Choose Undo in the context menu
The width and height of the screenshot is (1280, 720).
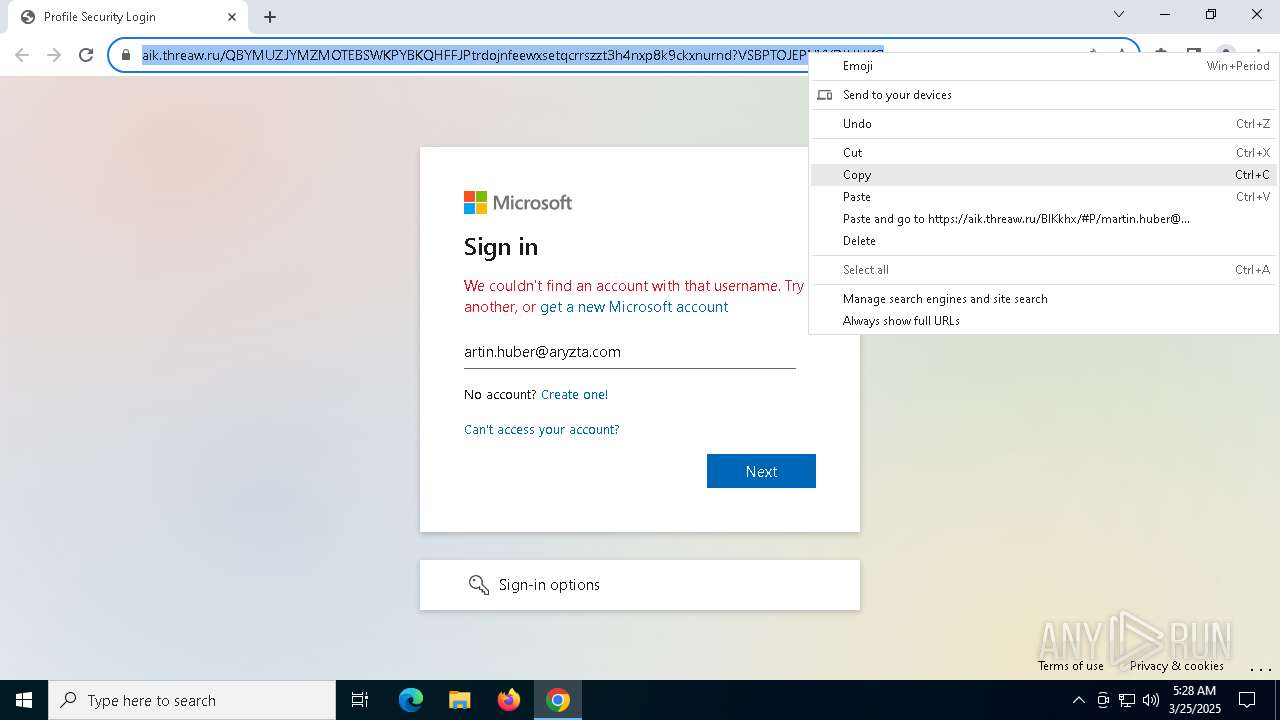tap(1044, 124)
